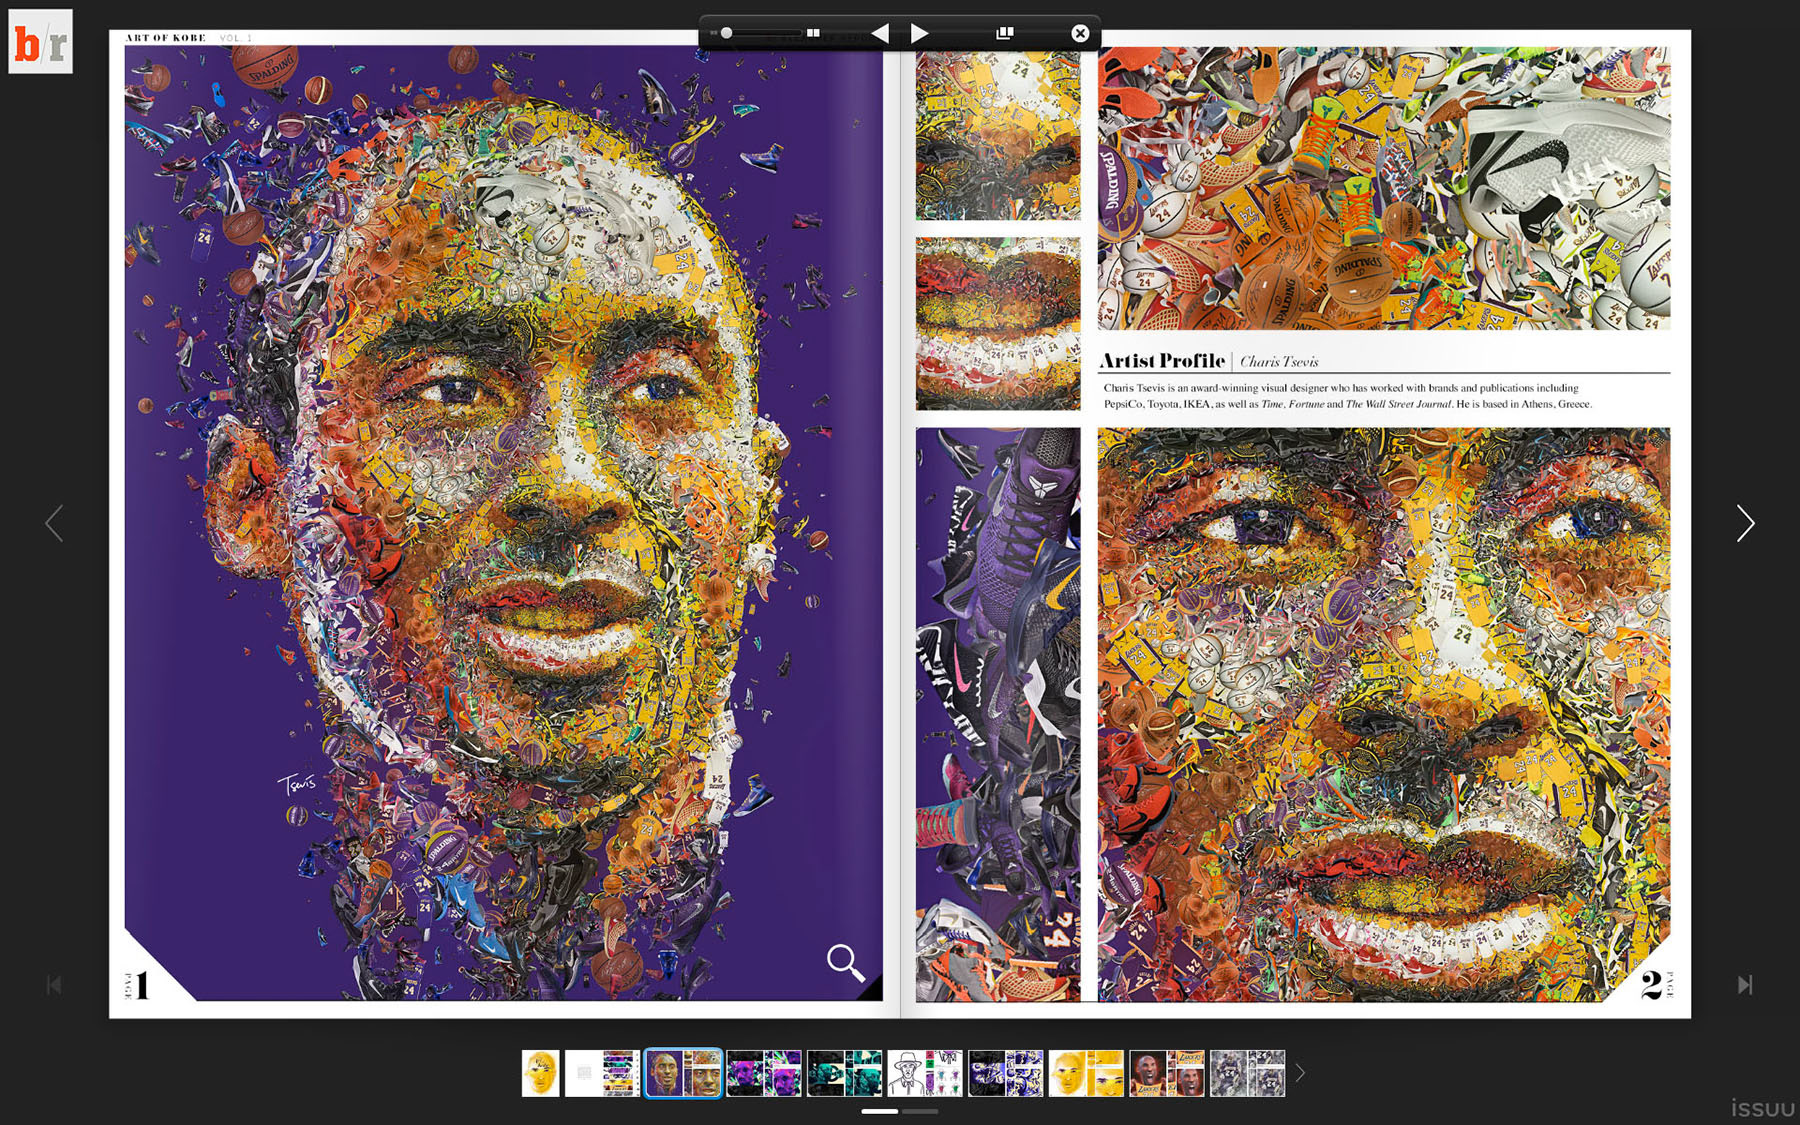Show more thumbnails with strip's right chevron
1800x1125 pixels.
(1300, 1073)
